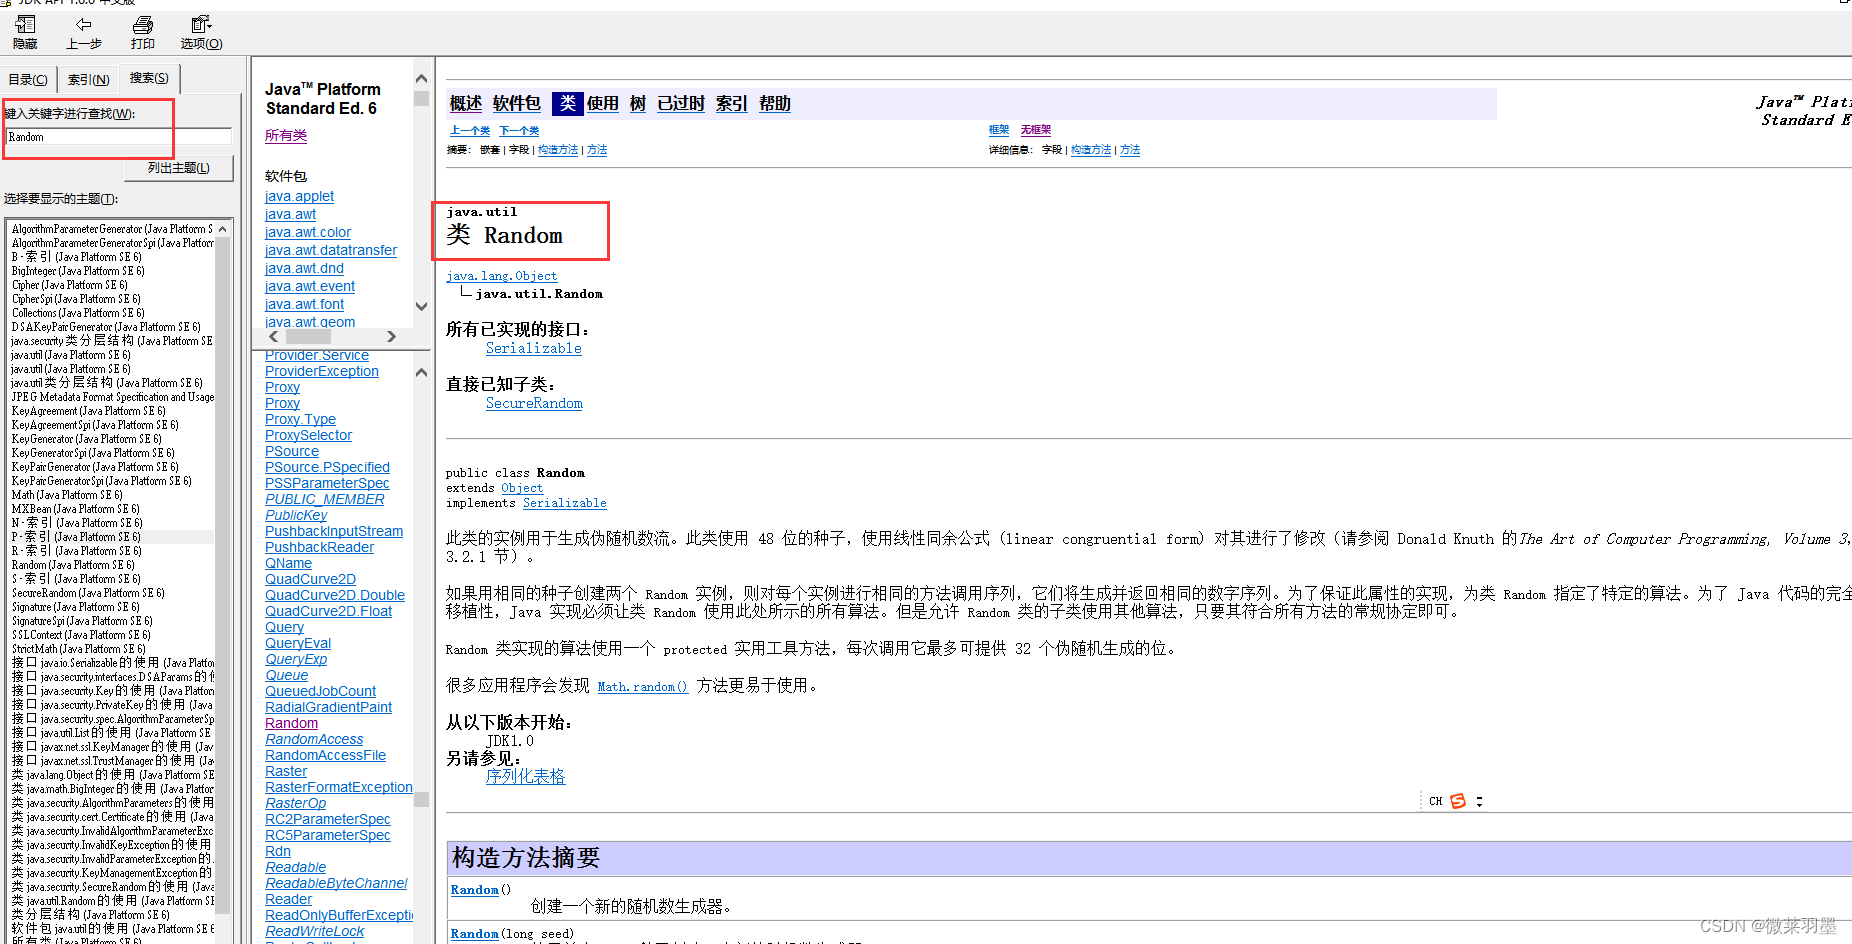Click the package frame scroll up arrow
The image size is (1852, 944).
(422, 79)
